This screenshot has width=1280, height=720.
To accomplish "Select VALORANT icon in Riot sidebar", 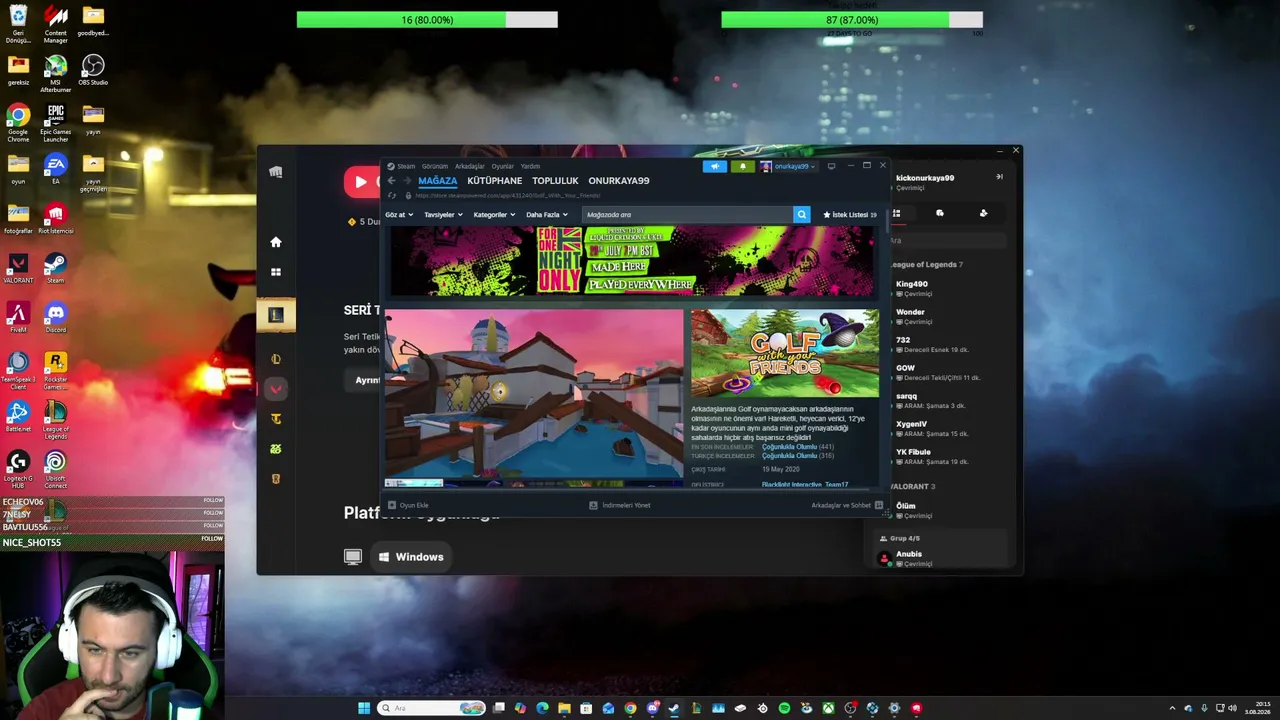I will point(276,389).
